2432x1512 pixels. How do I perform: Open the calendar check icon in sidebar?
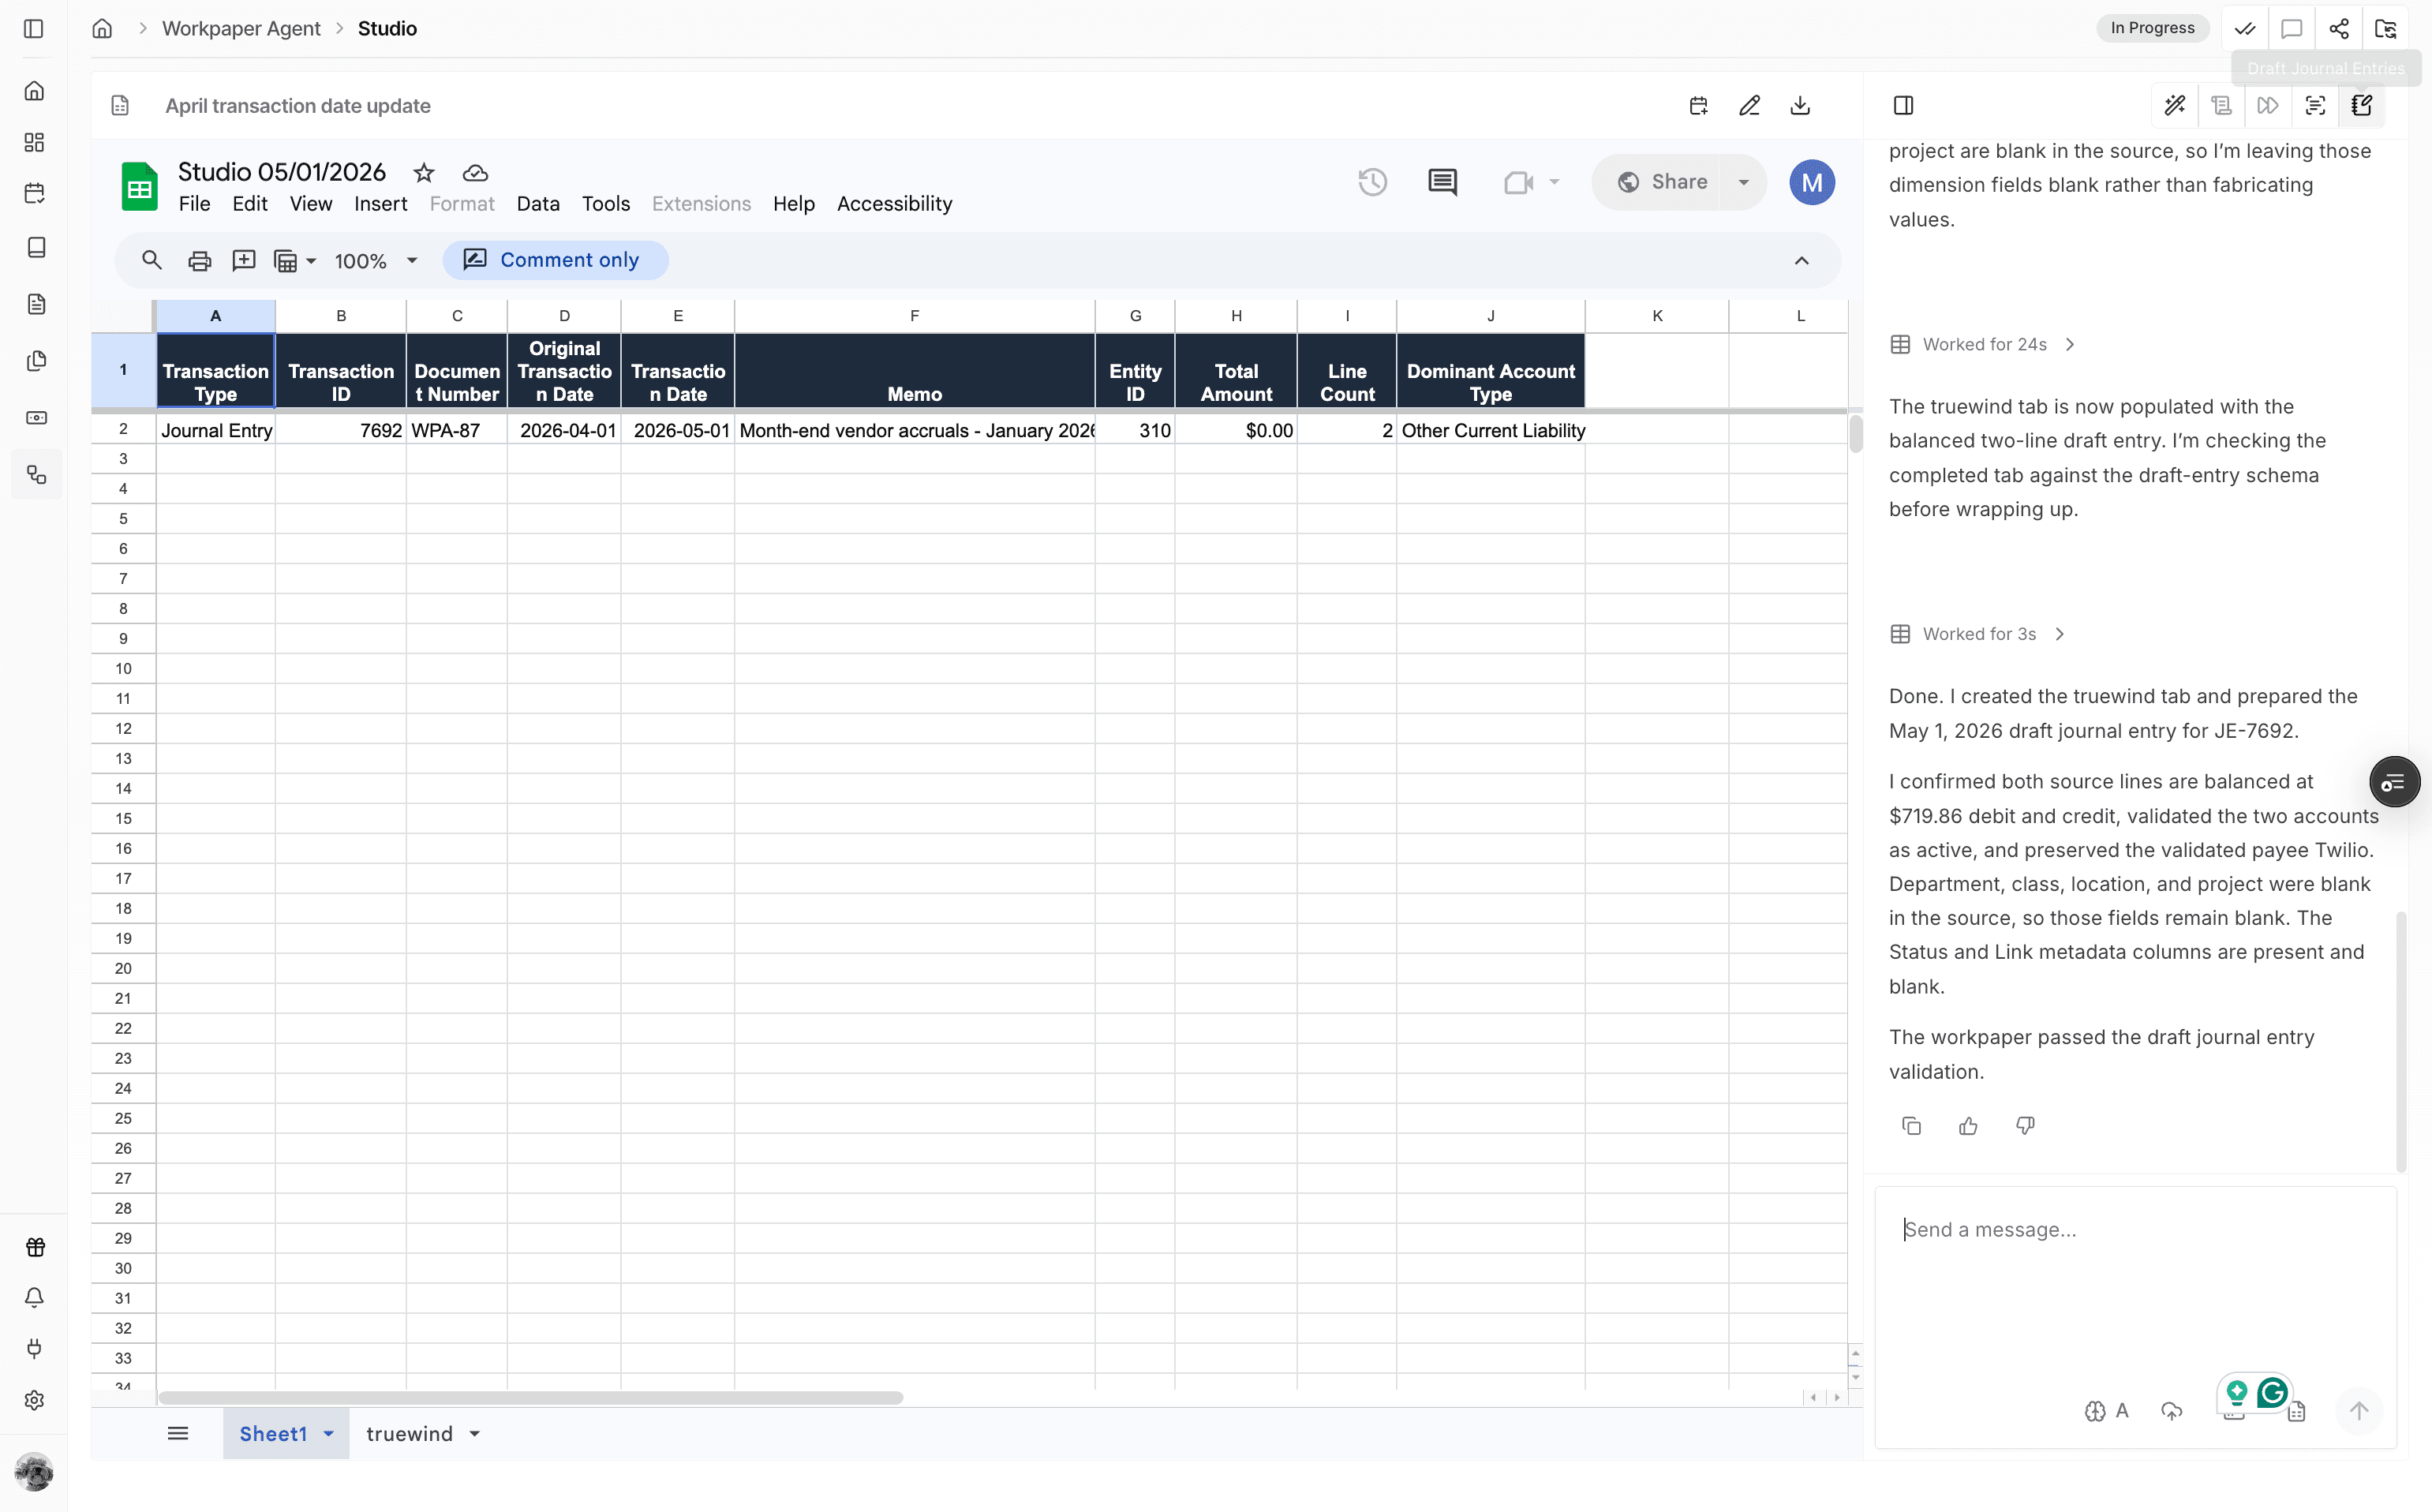coord(35,193)
